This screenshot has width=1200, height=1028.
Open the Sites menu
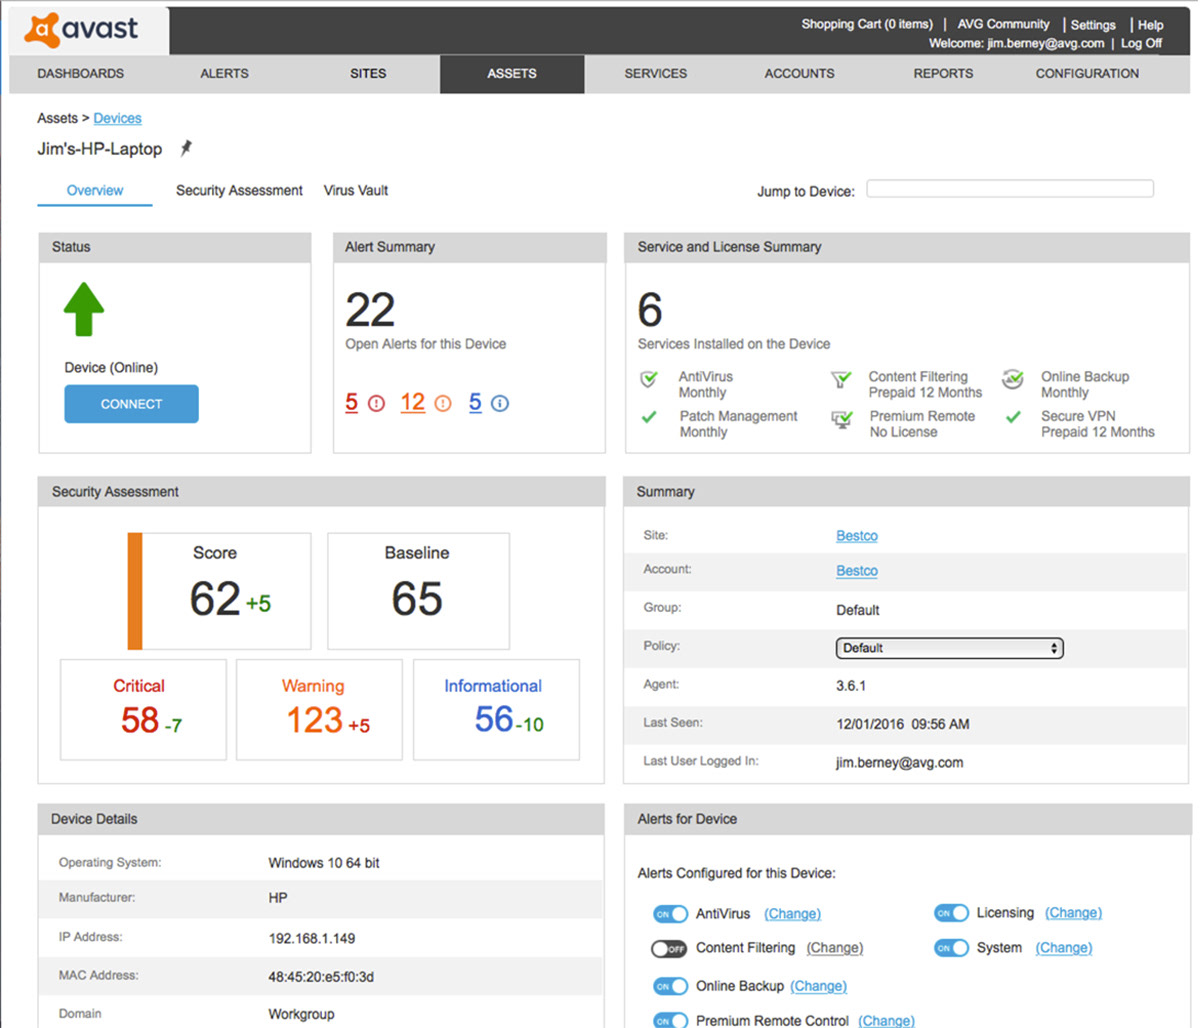[368, 74]
